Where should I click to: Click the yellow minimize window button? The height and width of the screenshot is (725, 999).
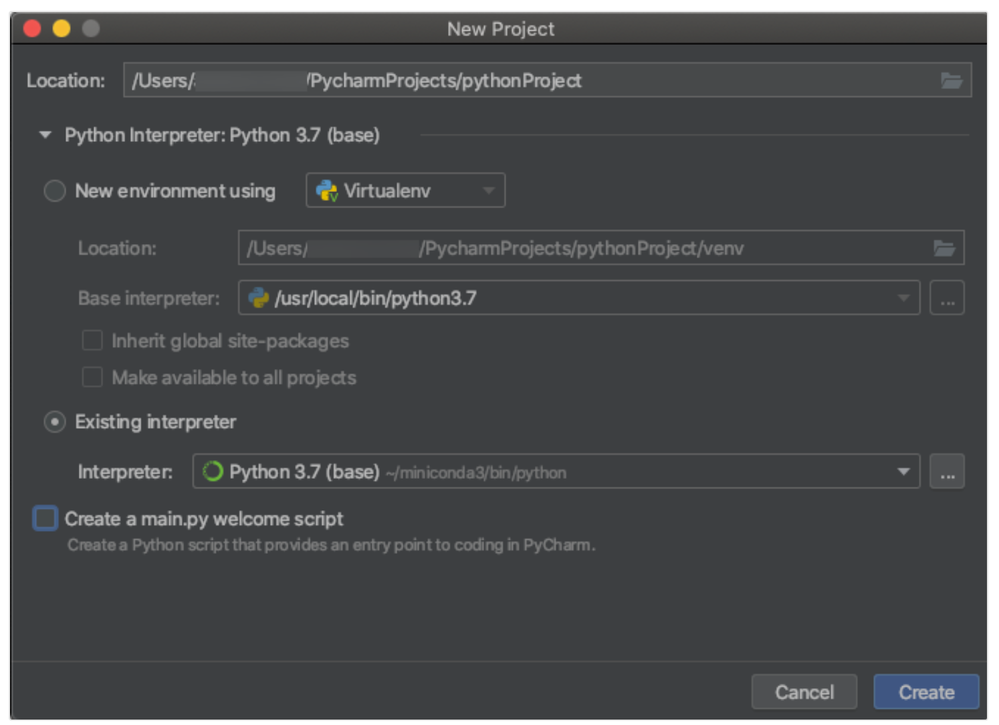pyautogui.click(x=61, y=29)
